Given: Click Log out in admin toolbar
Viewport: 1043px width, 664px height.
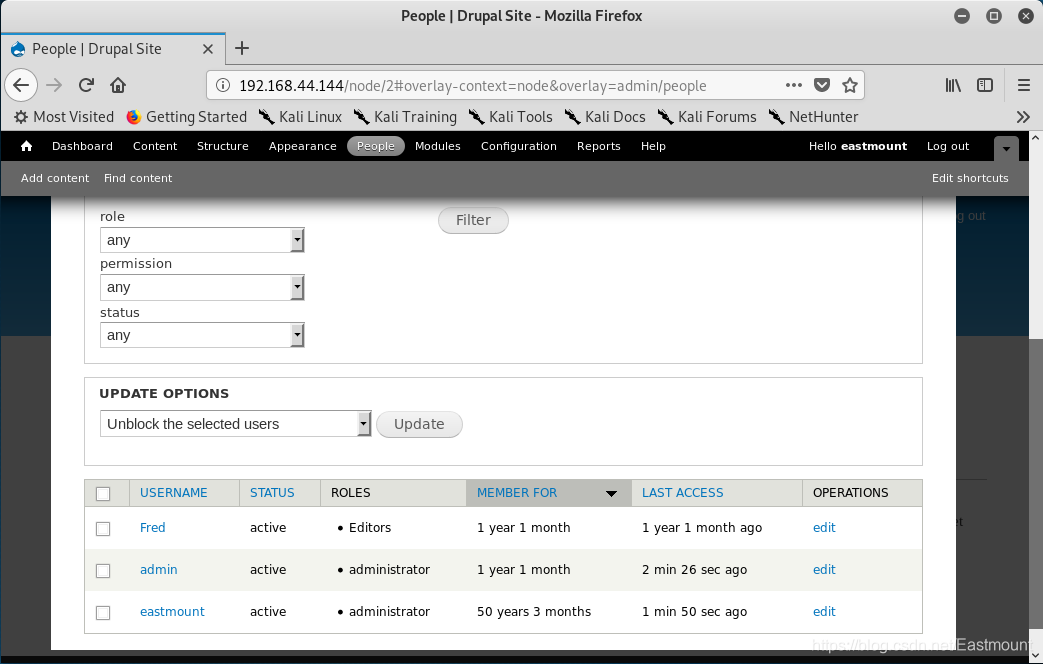Looking at the screenshot, I should pos(948,146).
